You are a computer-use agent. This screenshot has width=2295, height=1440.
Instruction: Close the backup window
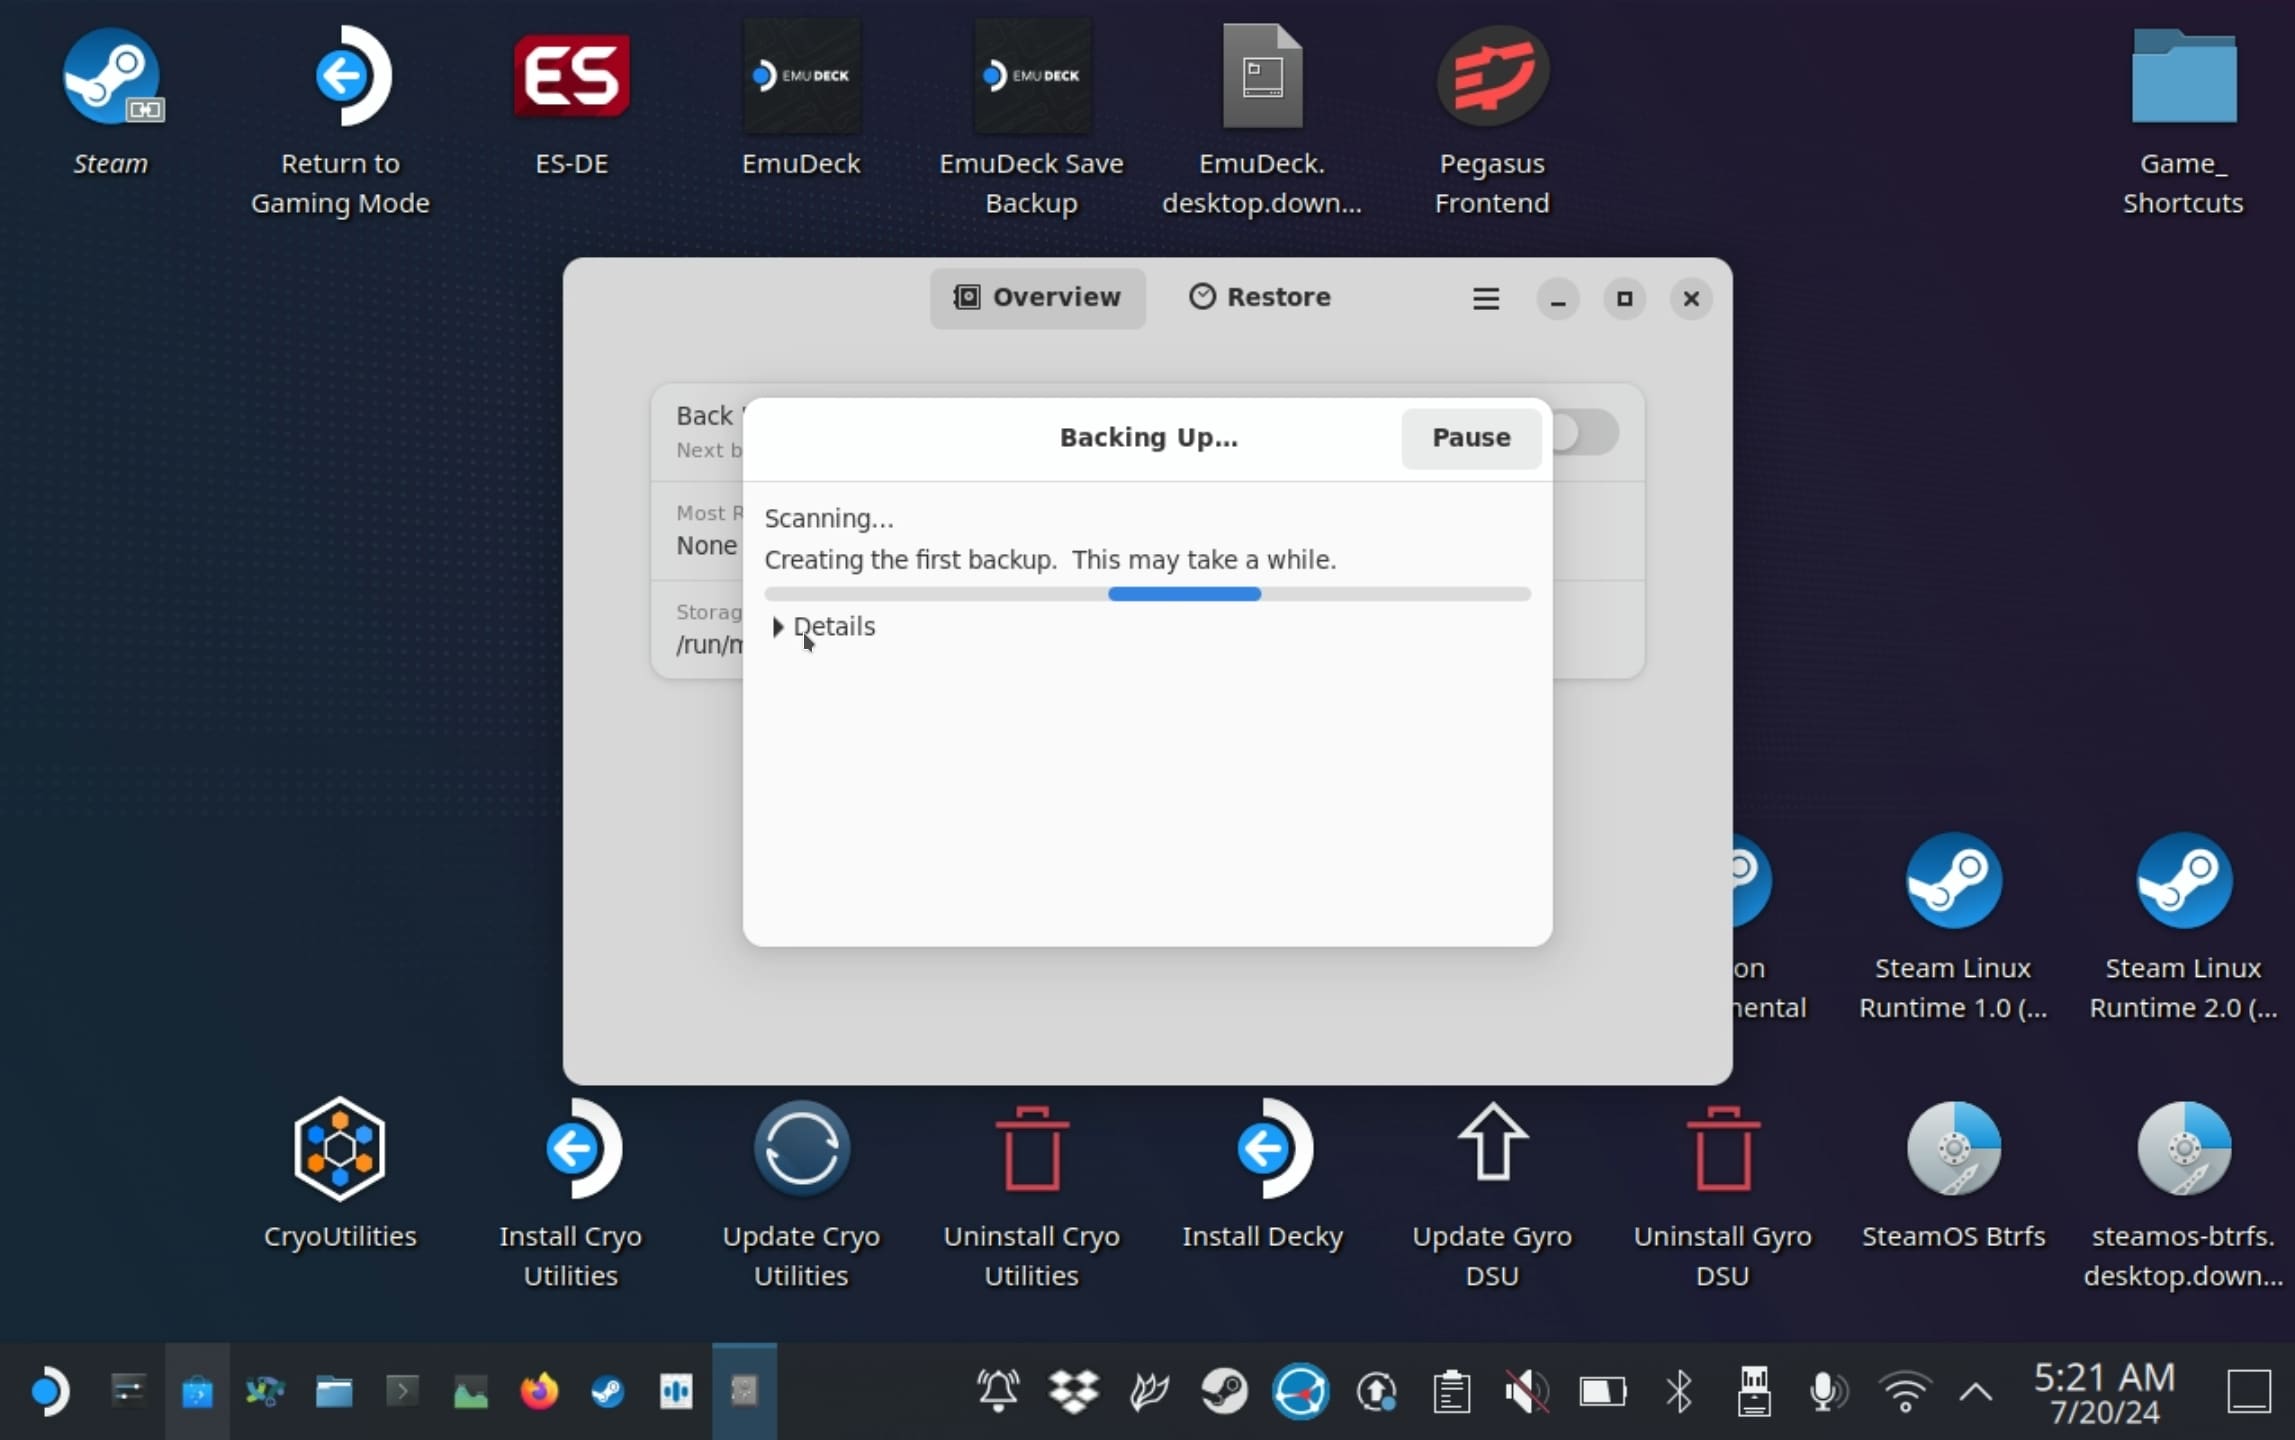click(1691, 299)
